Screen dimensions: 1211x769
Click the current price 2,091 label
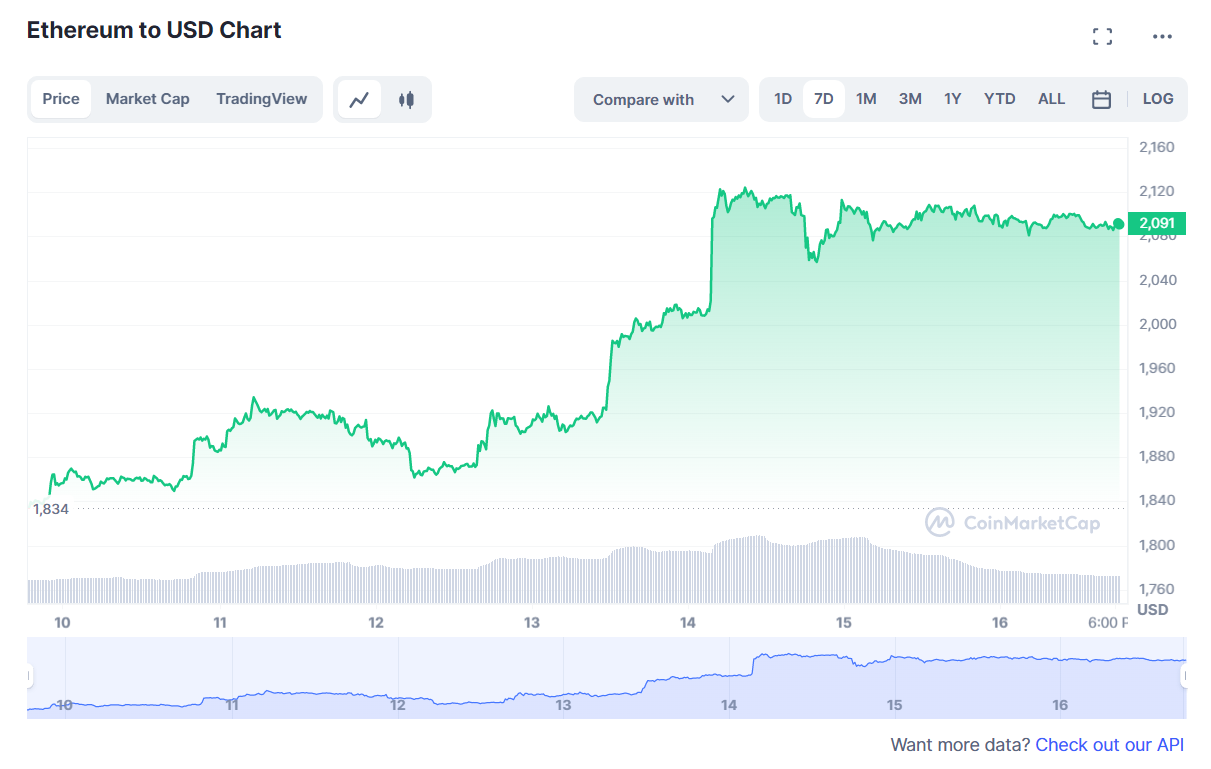[x=1156, y=223]
